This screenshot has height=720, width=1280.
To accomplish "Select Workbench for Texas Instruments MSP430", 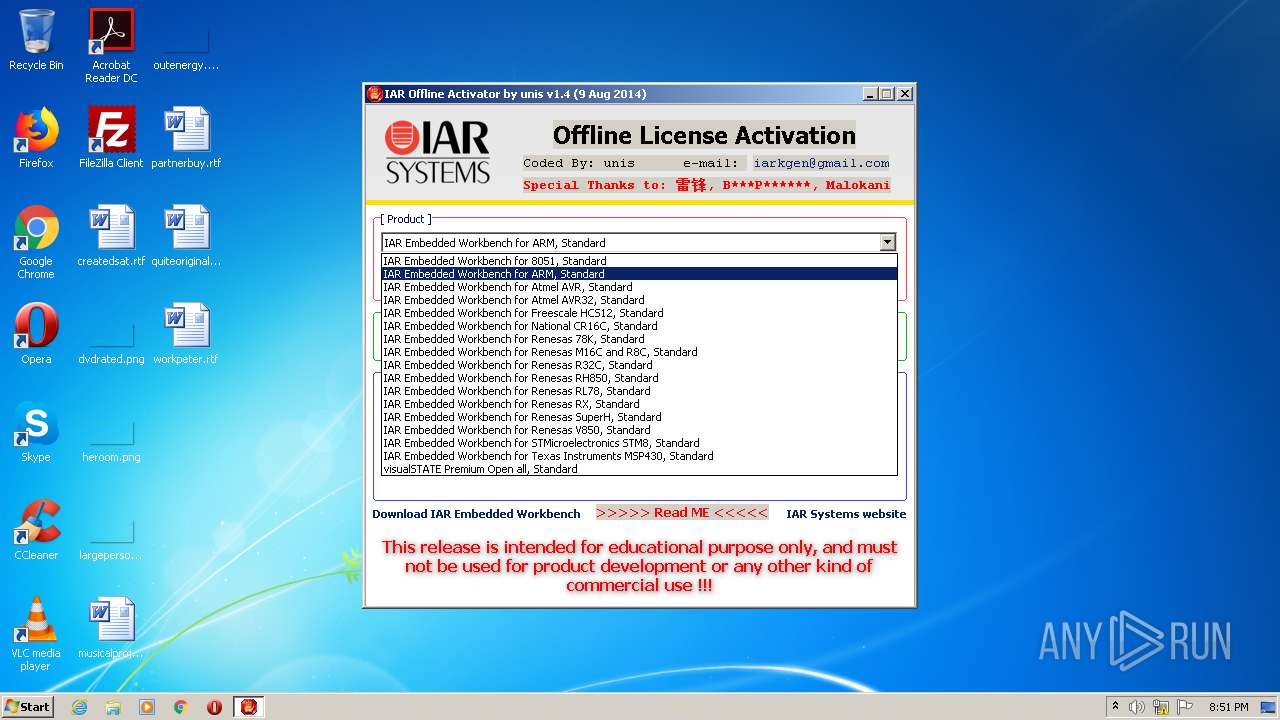I will tap(639, 456).
